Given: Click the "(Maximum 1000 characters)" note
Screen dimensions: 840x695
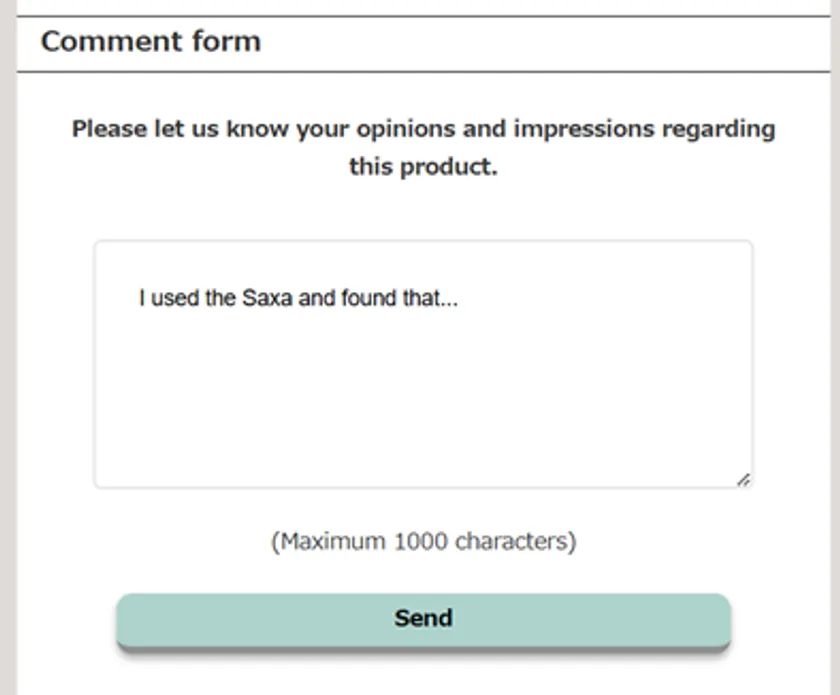Looking at the screenshot, I should [x=423, y=542].
